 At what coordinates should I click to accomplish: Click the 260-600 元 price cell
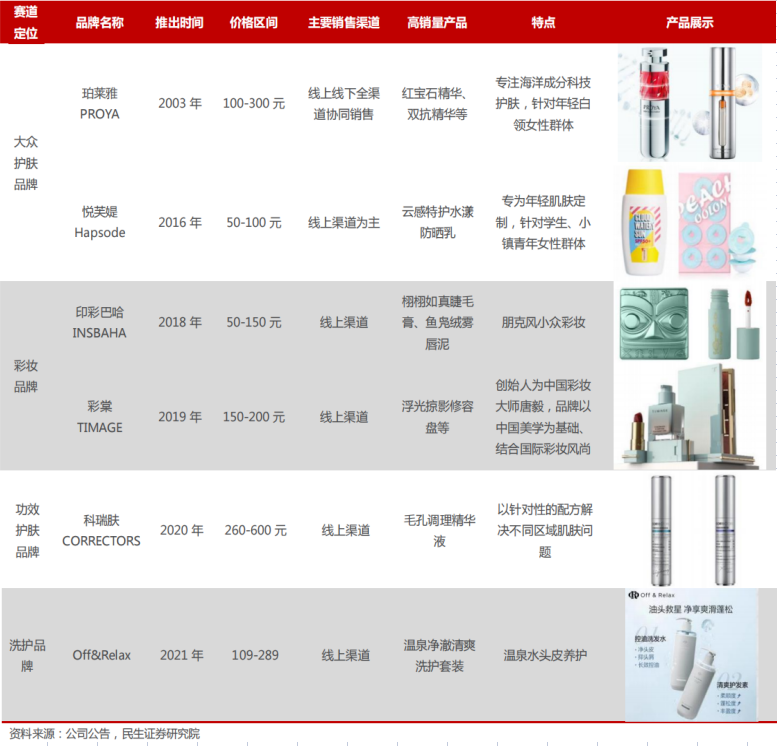click(x=256, y=530)
